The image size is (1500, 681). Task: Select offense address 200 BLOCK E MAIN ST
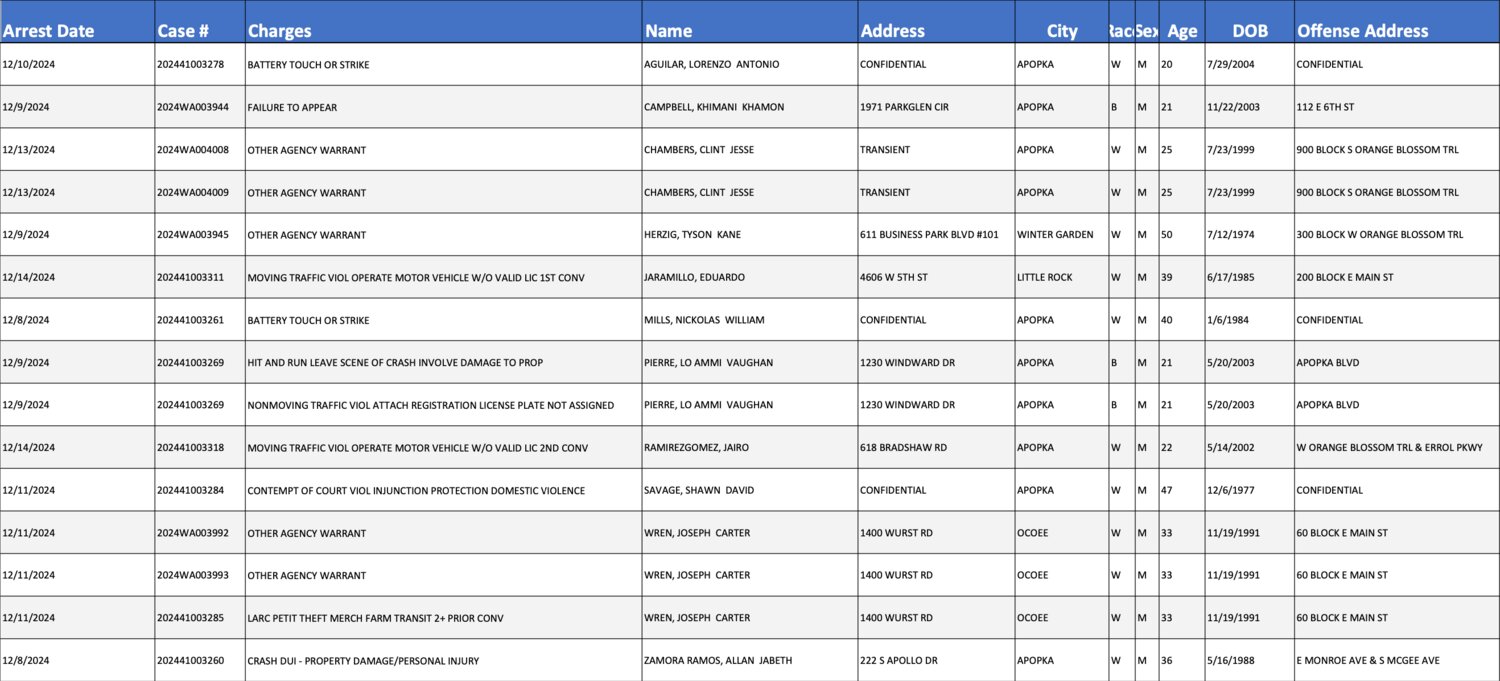coord(1344,277)
